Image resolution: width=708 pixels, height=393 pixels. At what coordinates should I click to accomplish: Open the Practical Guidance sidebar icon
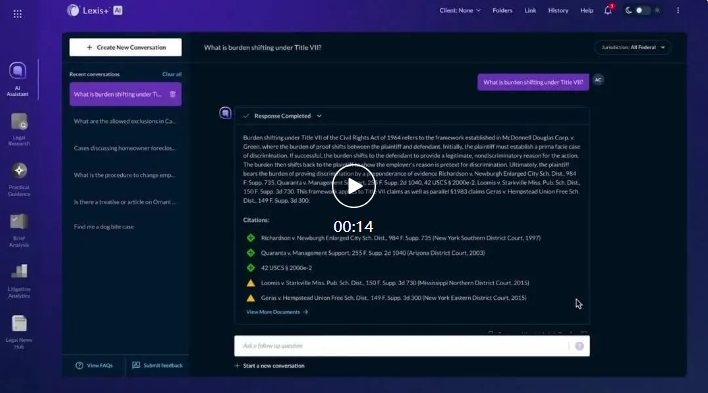coord(19,171)
